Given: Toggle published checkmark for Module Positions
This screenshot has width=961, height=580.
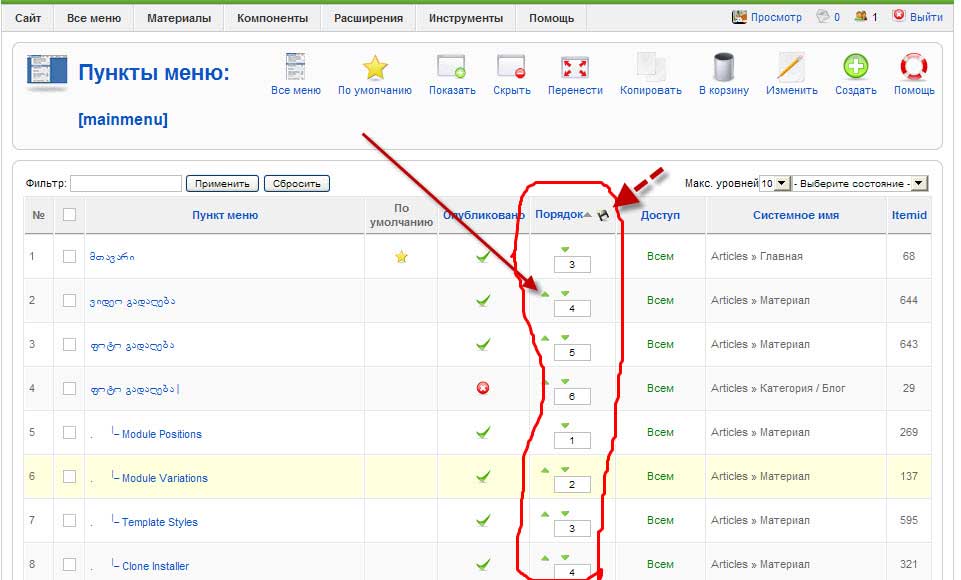Looking at the screenshot, I should pos(483,432).
